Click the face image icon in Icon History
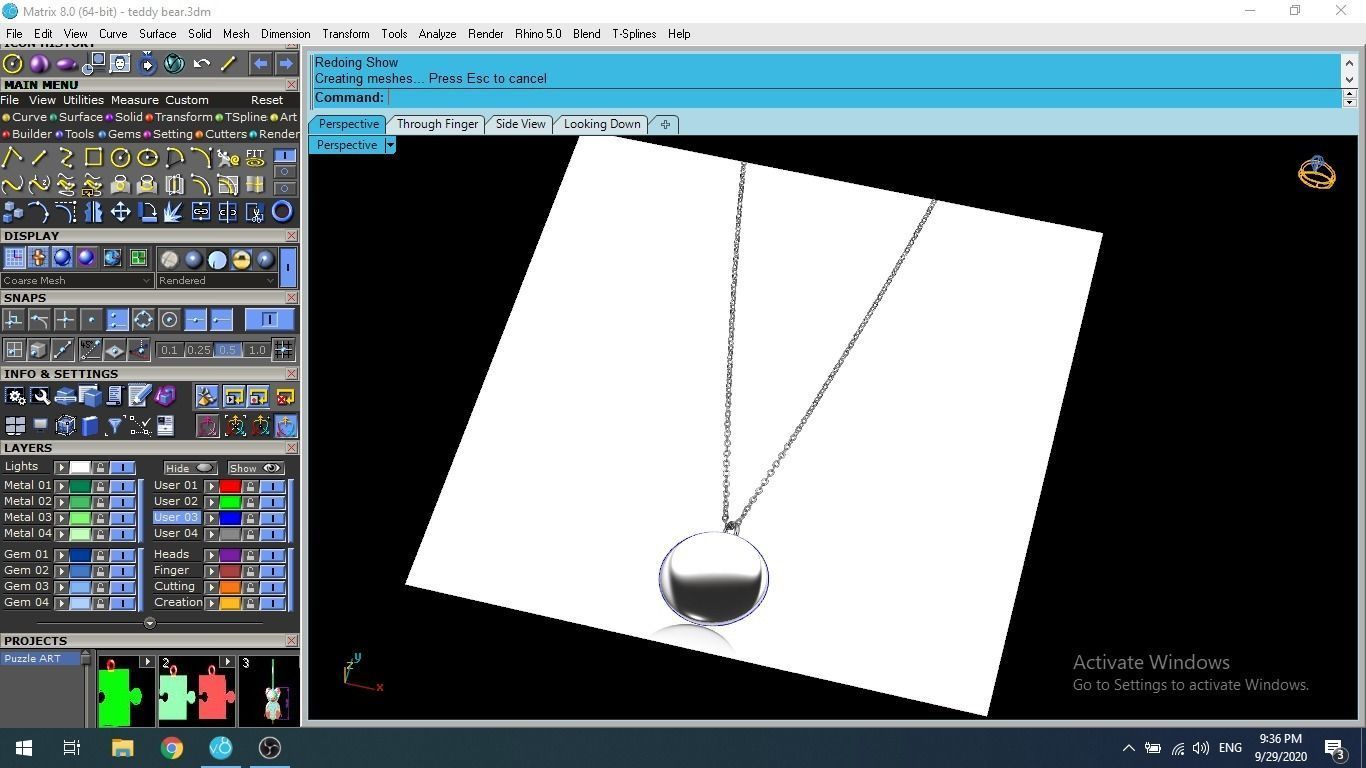 120,64
